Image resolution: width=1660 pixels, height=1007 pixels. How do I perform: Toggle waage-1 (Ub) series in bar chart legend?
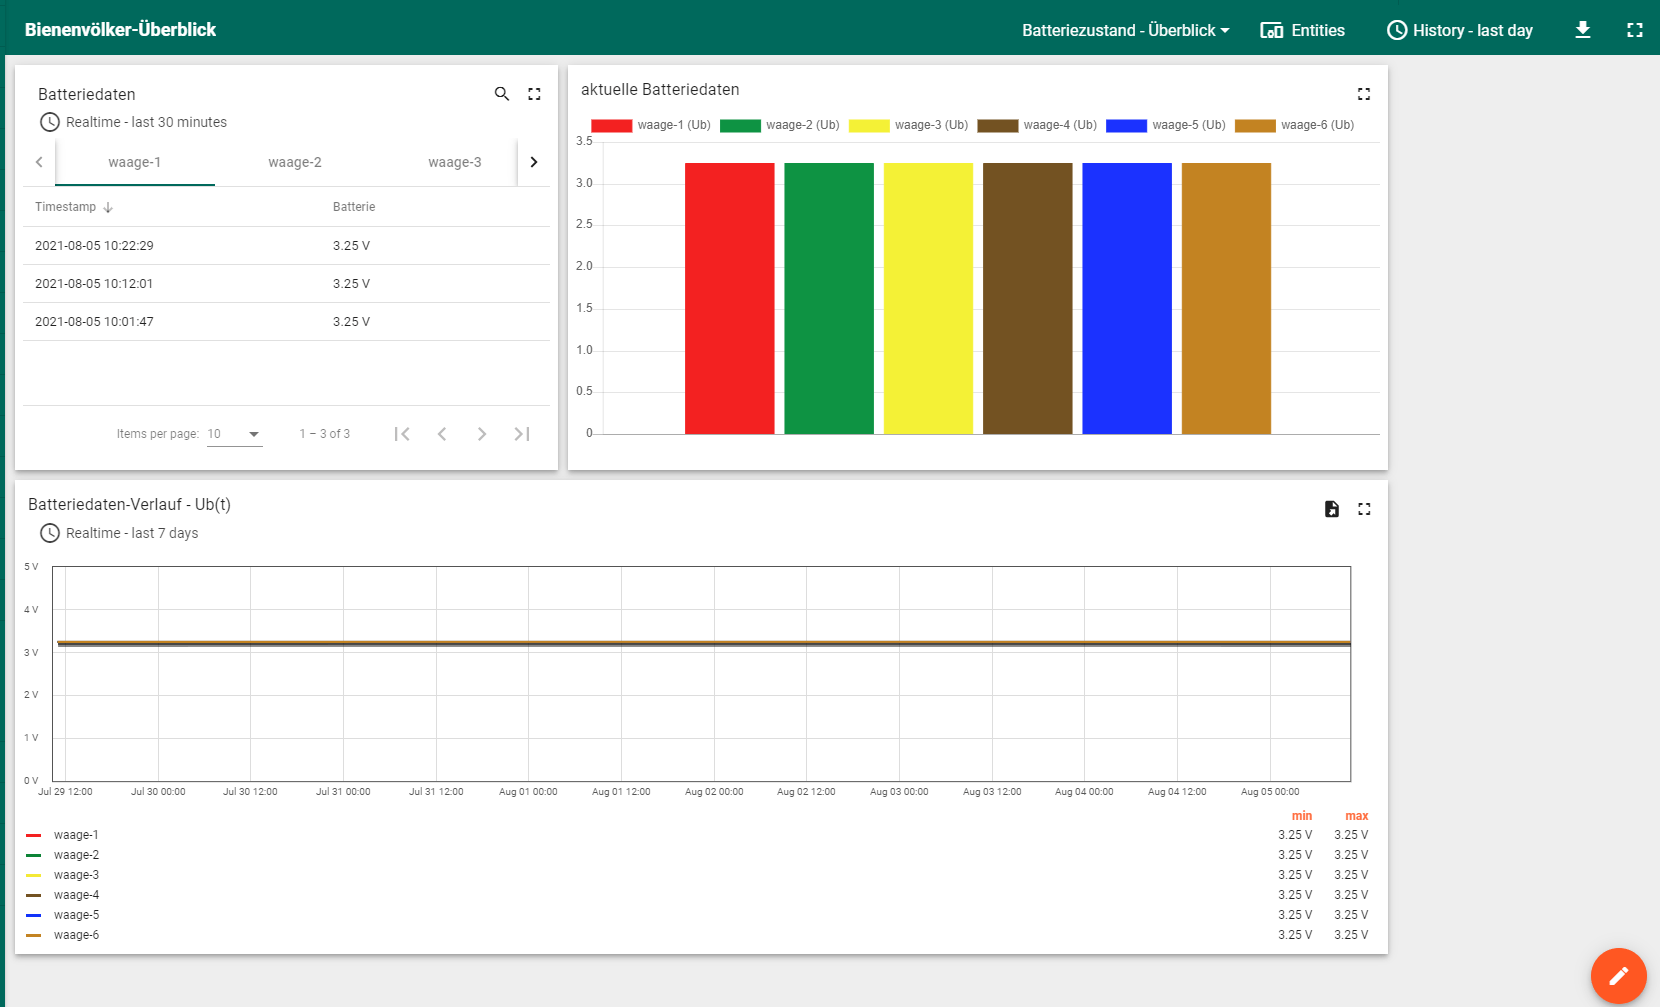(651, 125)
